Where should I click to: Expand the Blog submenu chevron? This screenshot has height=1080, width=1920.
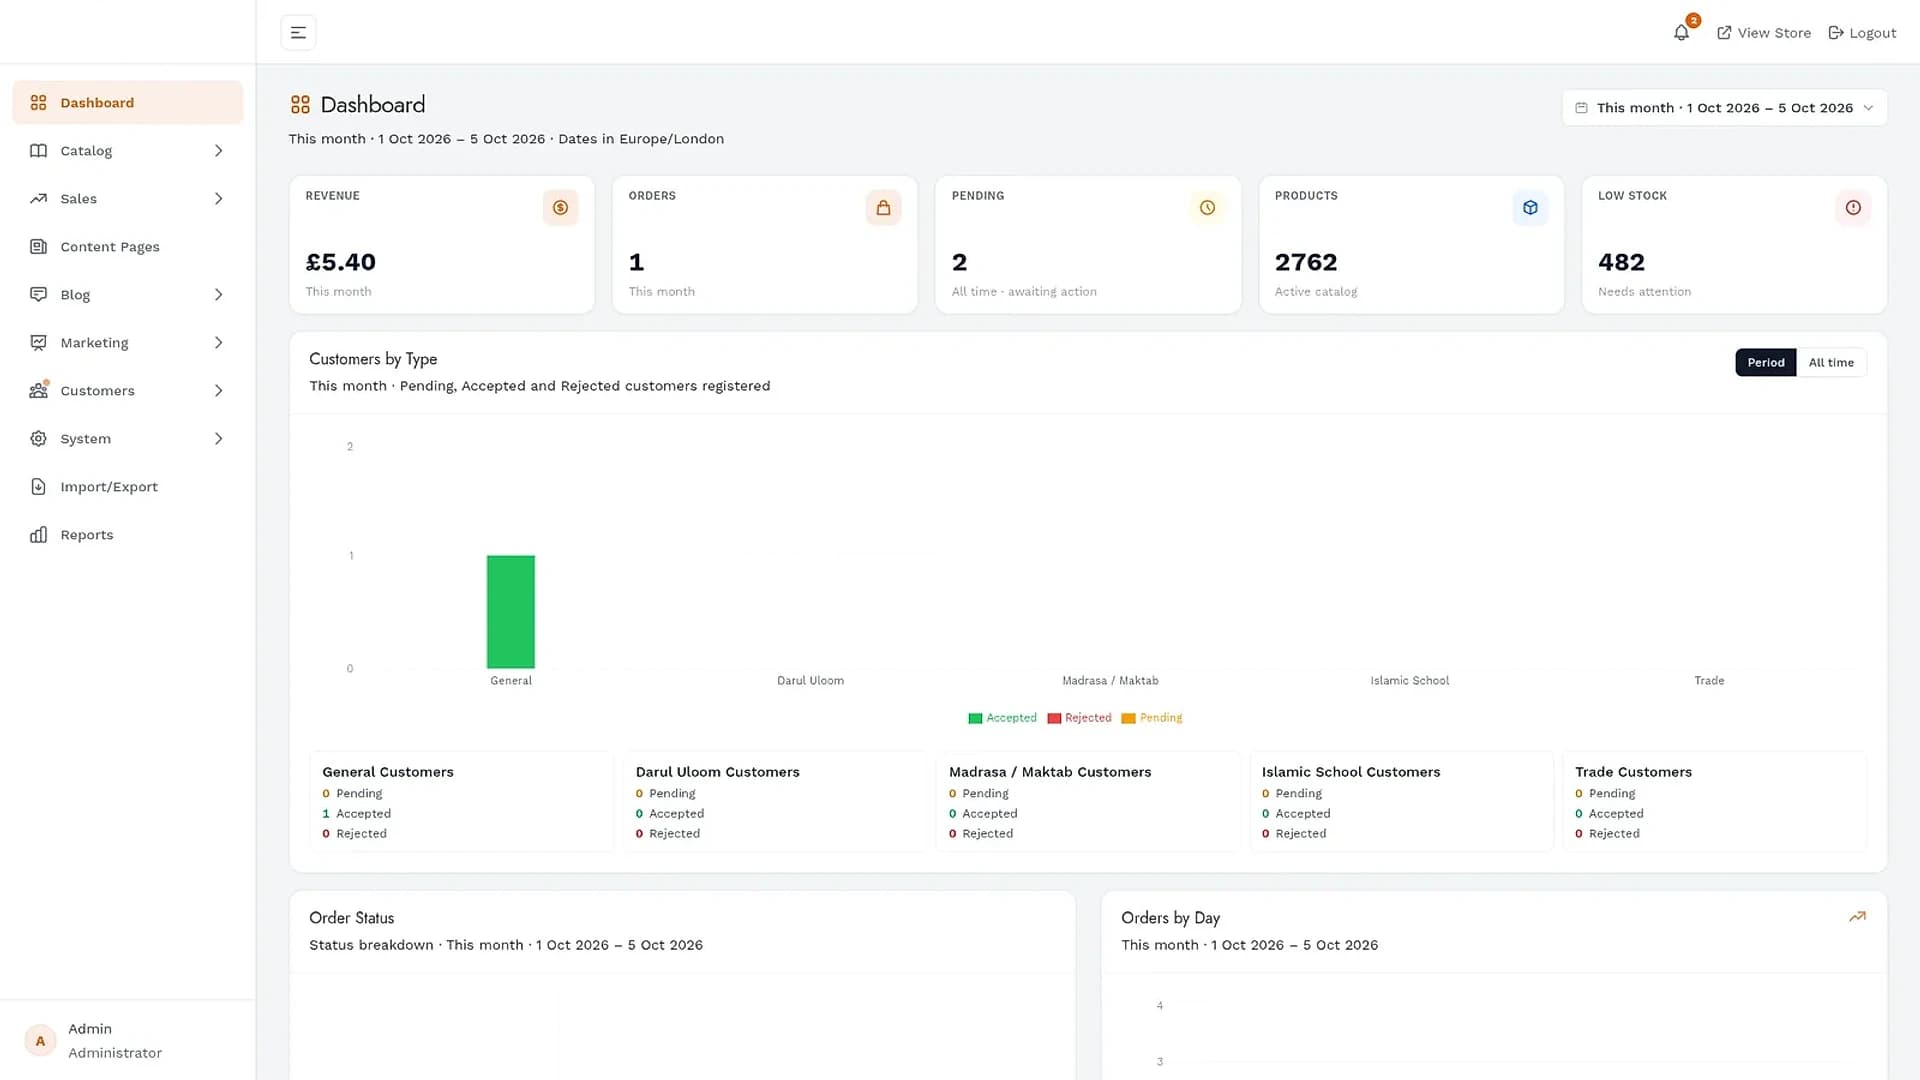(218, 295)
